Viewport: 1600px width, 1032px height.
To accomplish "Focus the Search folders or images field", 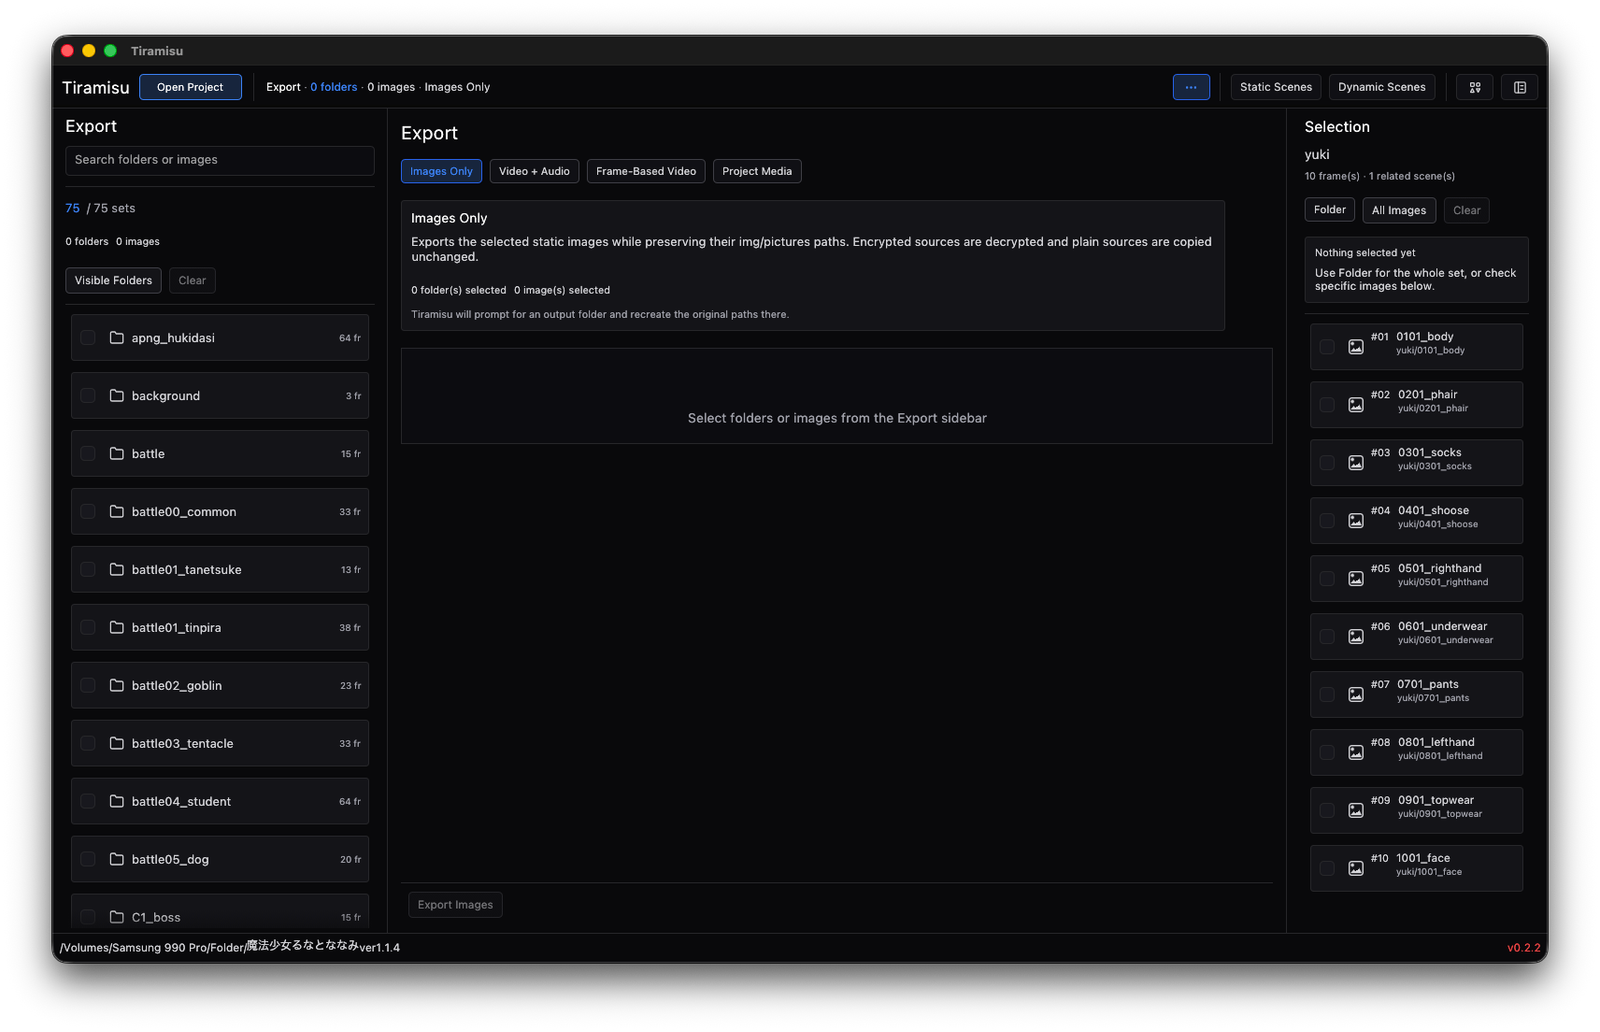I will click(x=220, y=160).
